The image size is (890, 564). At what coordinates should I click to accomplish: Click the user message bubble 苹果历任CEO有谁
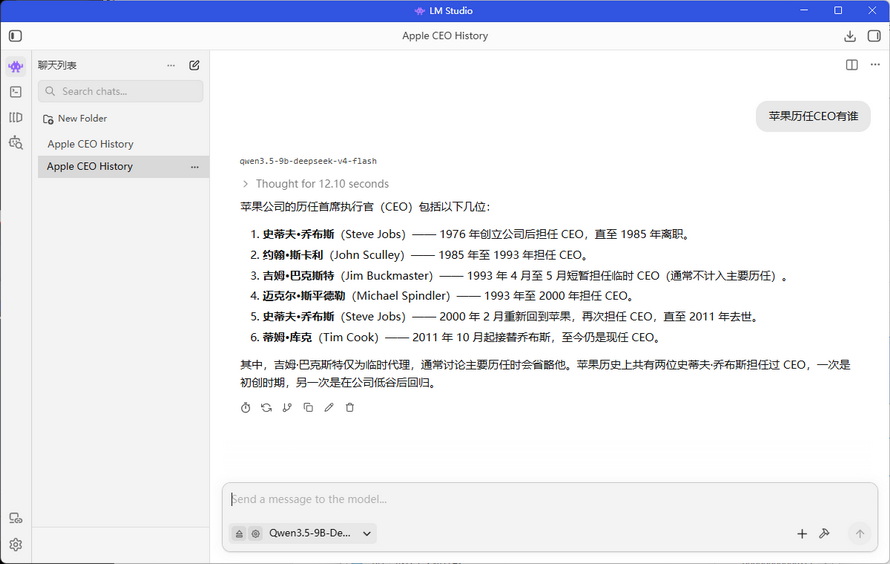pos(813,116)
